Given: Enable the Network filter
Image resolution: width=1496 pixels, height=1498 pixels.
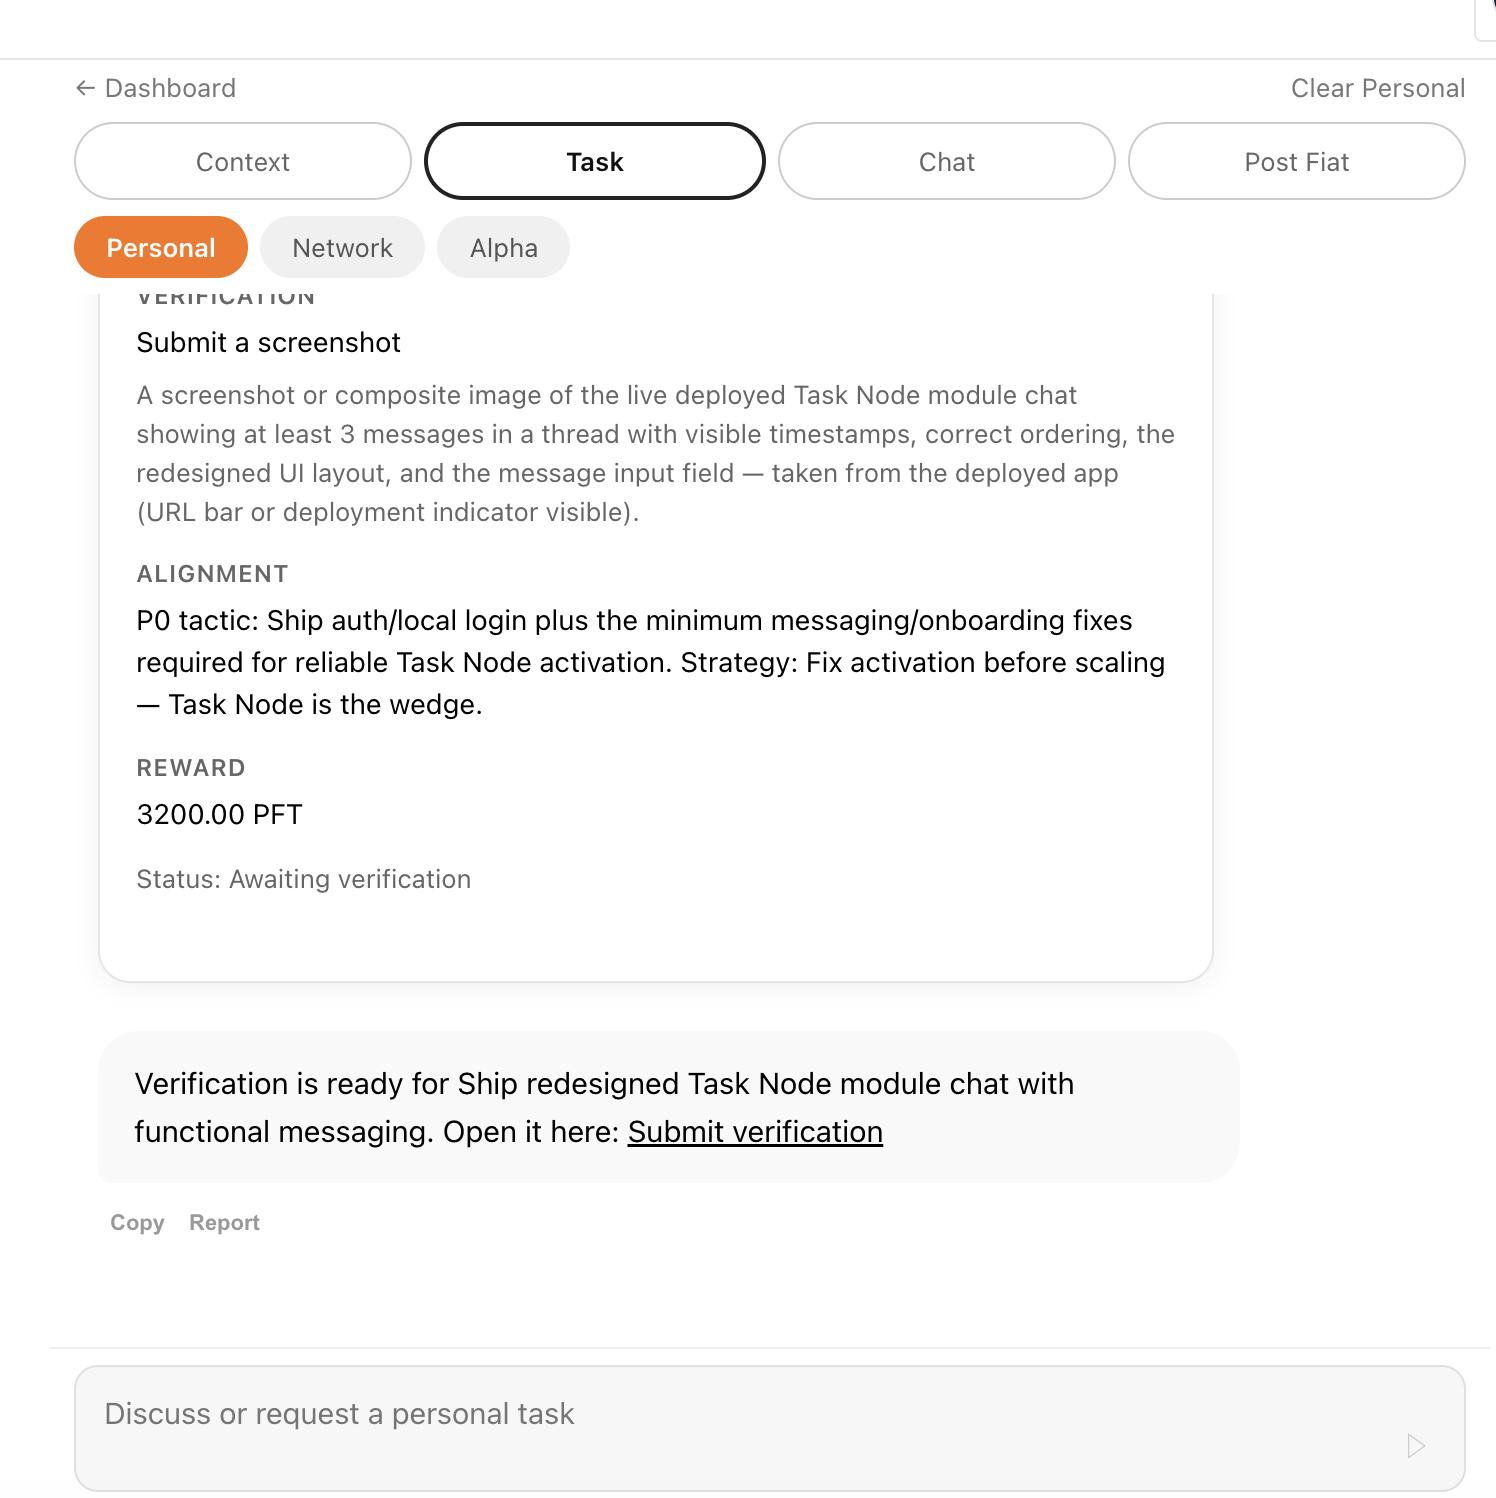Looking at the screenshot, I should pyautogui.click(x=342, y=247).
